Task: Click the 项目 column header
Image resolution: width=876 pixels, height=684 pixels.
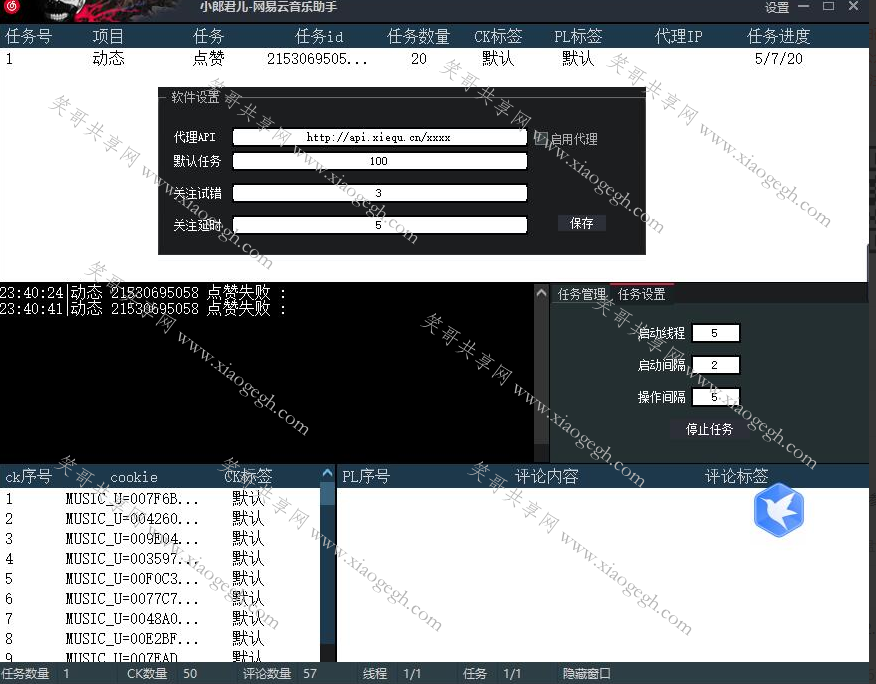Action: pyautogui.click(x=108, y=36)
